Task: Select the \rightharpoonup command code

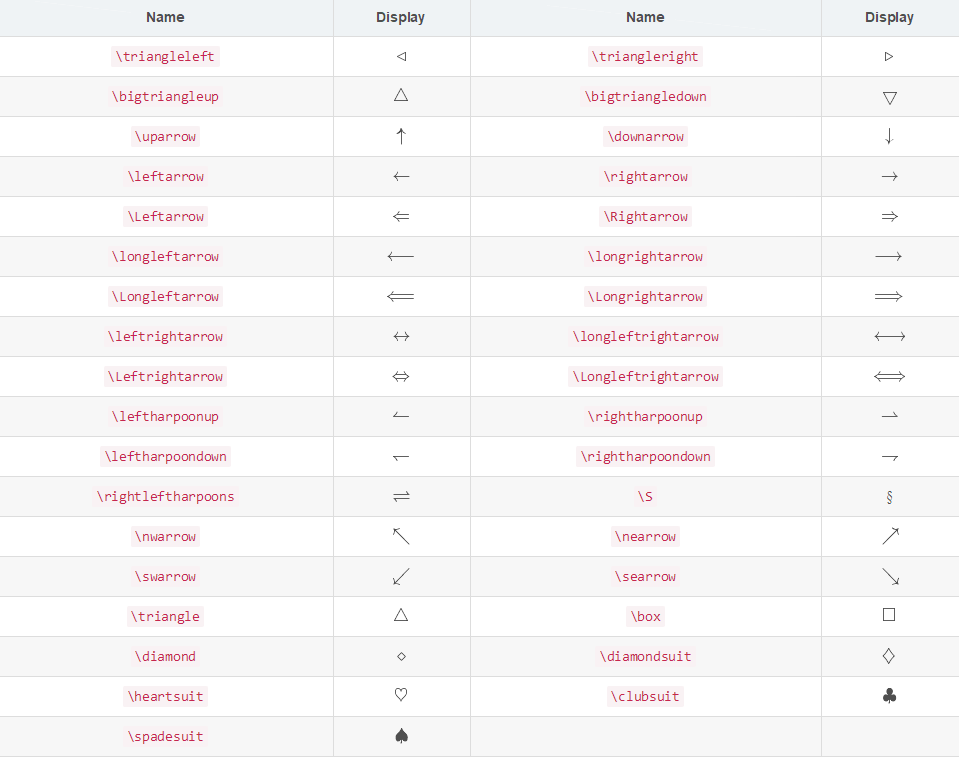Action: click(x=645, y=416)
